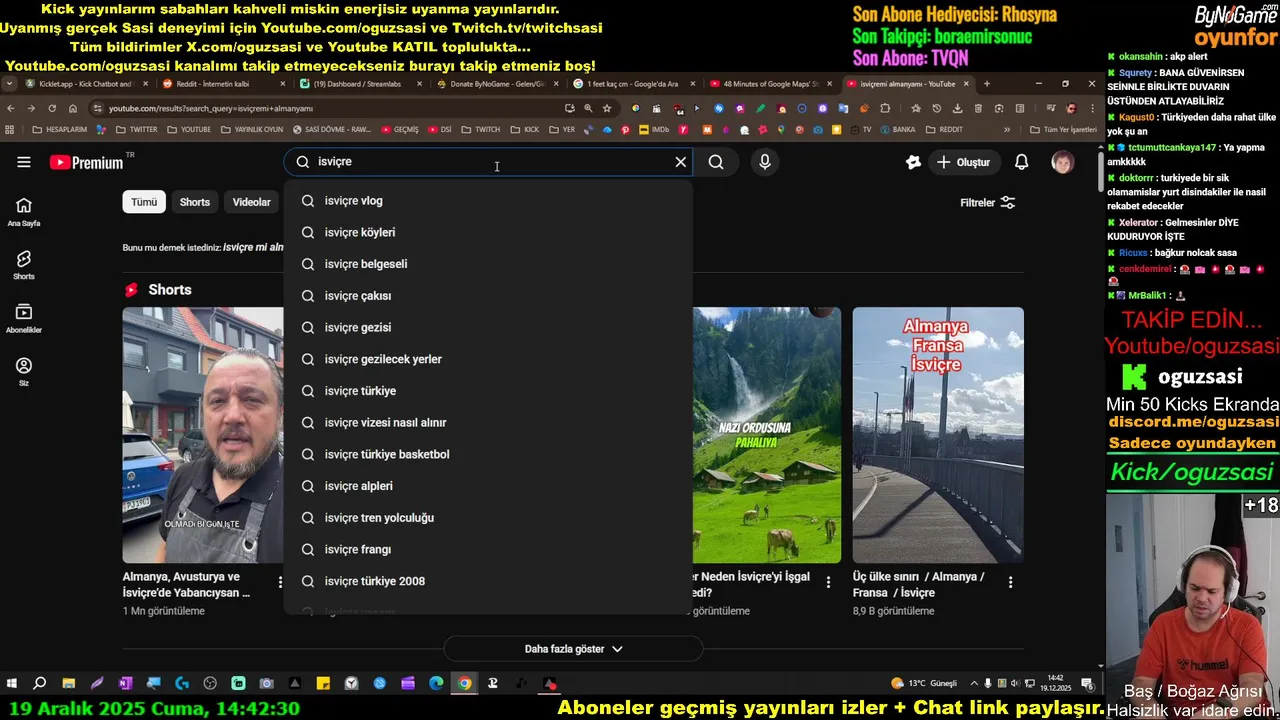This screenshot has height=720, width=1280.
Task: Open Abonelikler in the left sidebar
Action: tap(24, 319)
